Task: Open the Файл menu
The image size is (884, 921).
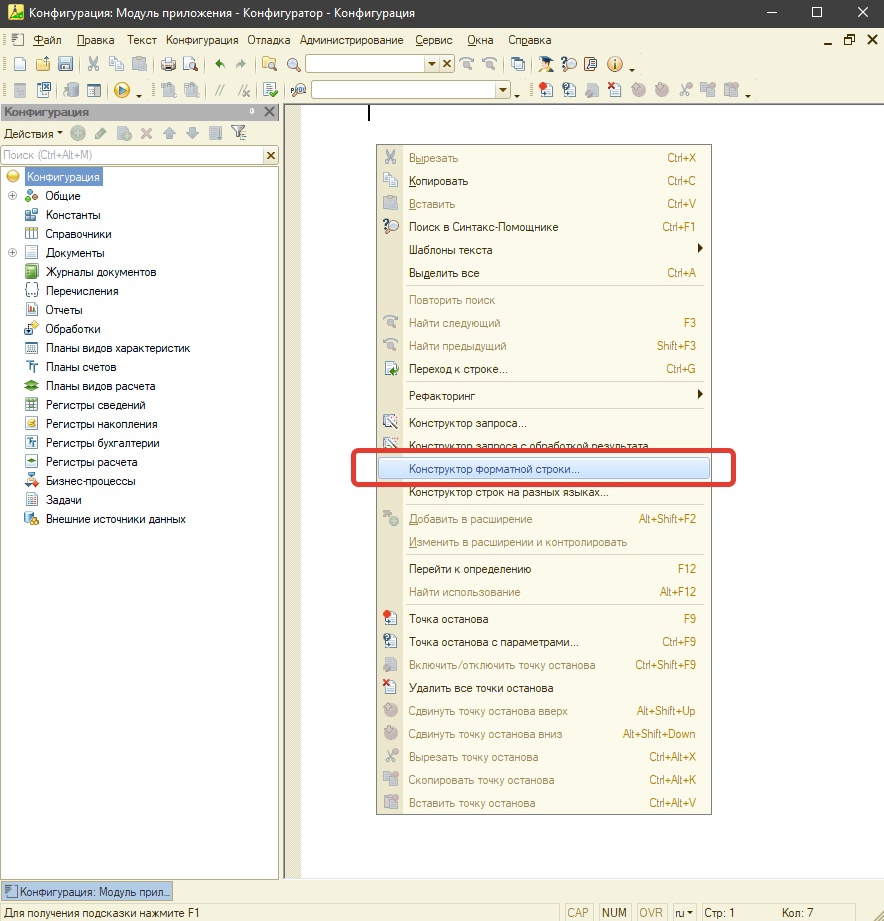Action: tap(47, 40)
